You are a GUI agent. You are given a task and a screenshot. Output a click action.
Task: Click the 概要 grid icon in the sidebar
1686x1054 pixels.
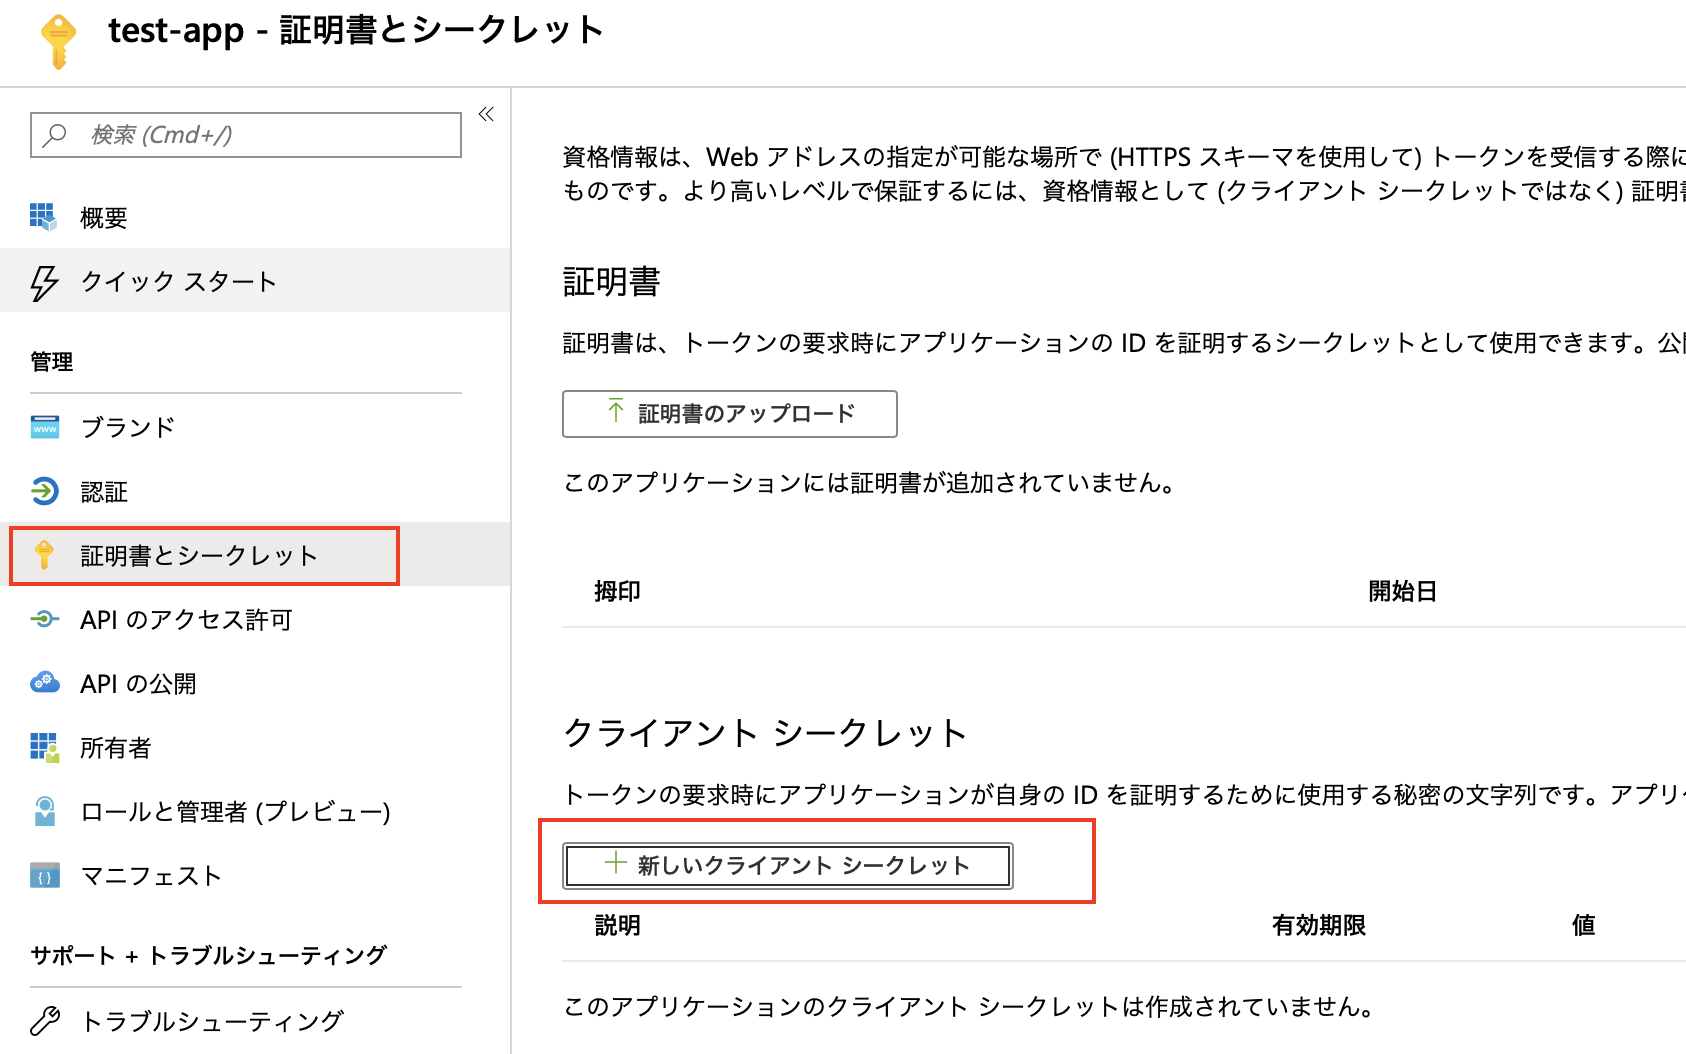(x=44, y=214)
